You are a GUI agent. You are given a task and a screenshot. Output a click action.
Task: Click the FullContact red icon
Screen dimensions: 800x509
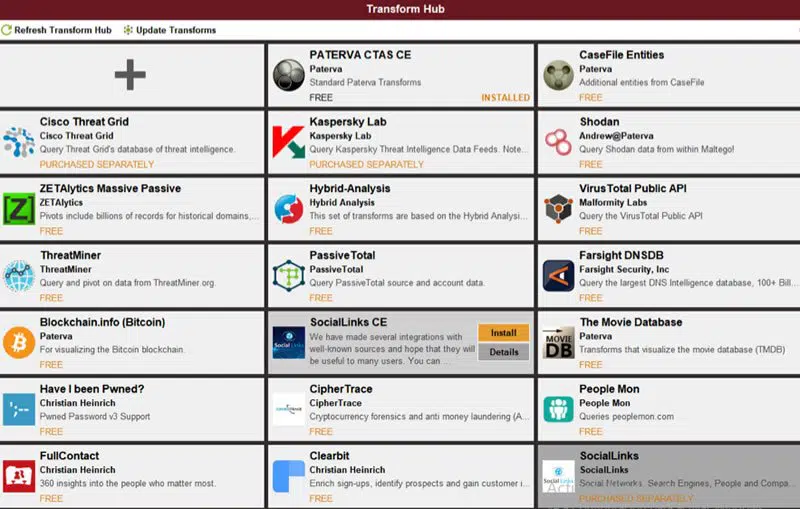click(19, 476)
